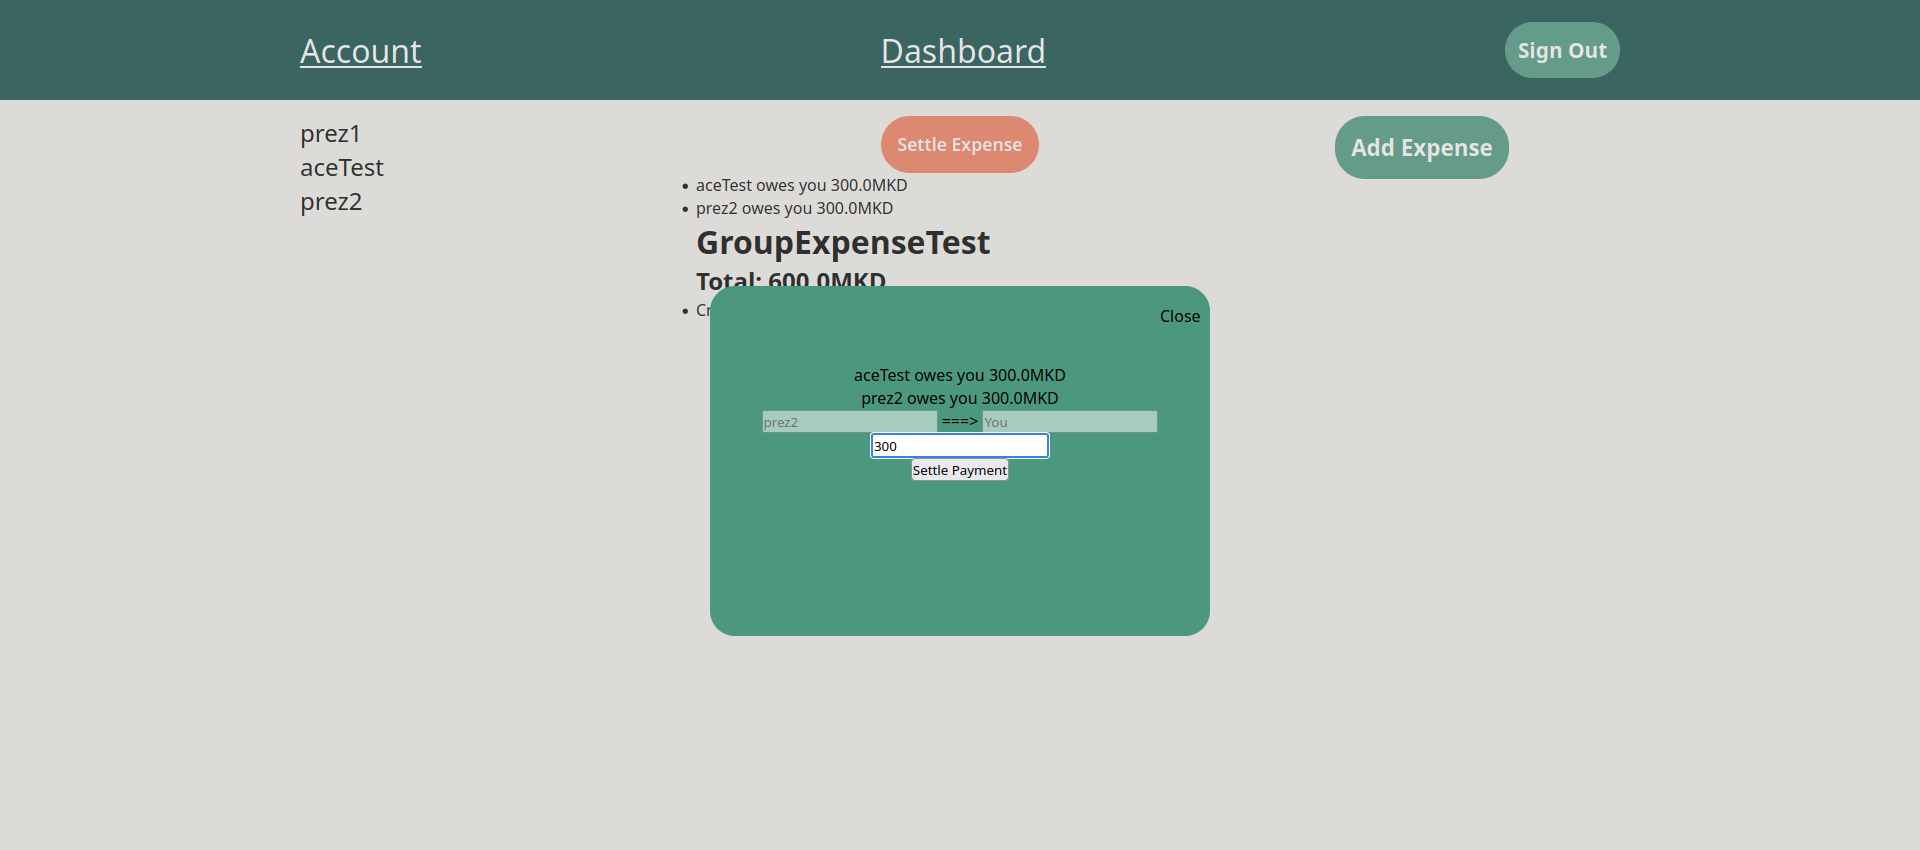
Task: Open the Account page link
Action: tap(360, 51)
